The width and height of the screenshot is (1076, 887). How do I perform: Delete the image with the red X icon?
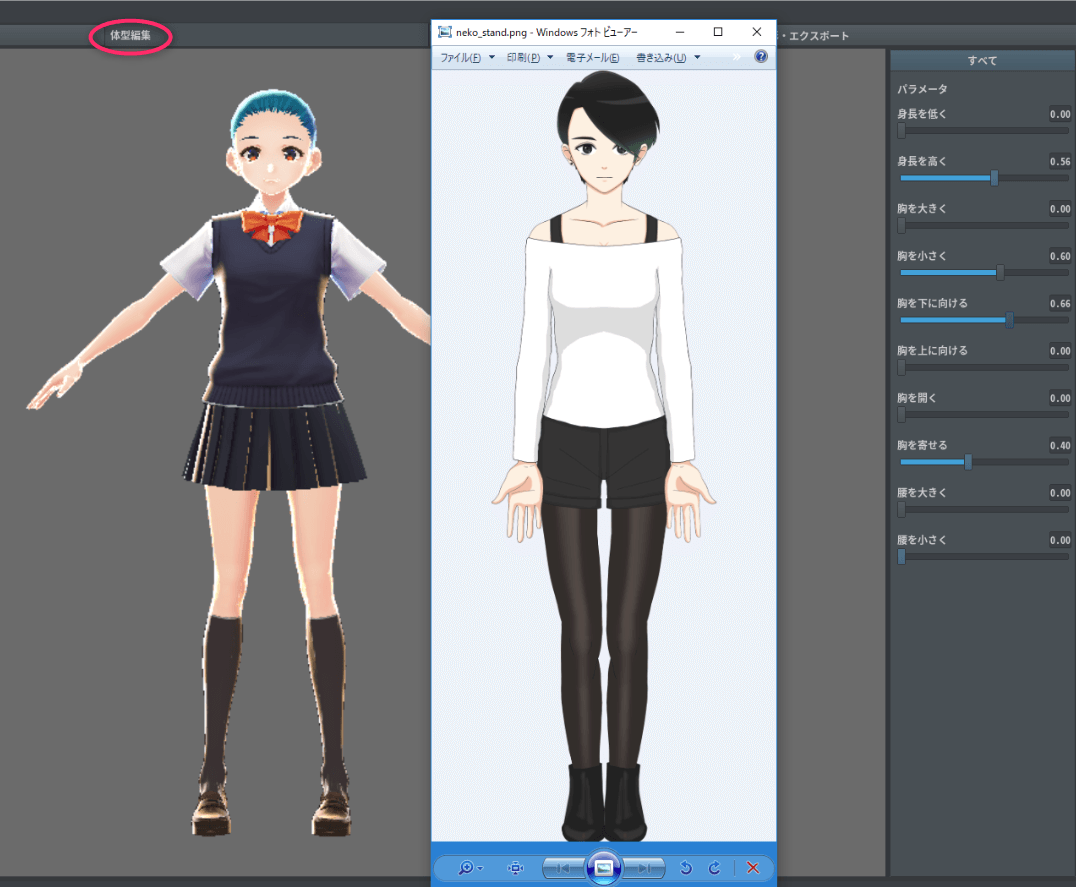[753, 867]
